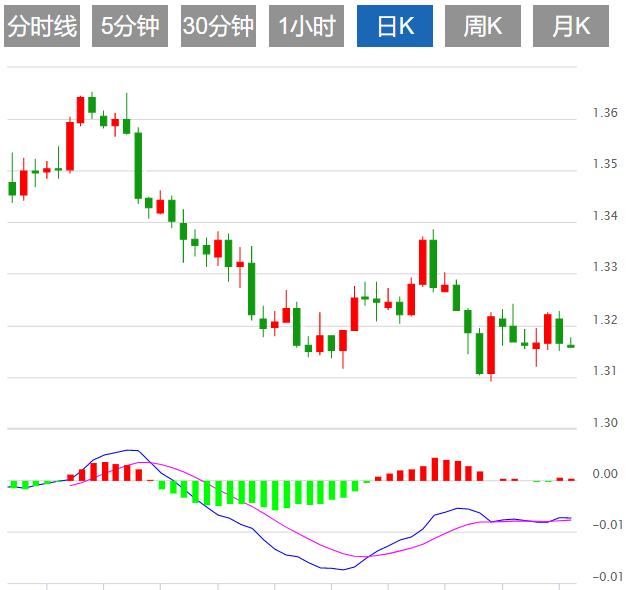Pick the 1.33 price axis label
Viewport: 637px width, 590px height.
(603, 267)
